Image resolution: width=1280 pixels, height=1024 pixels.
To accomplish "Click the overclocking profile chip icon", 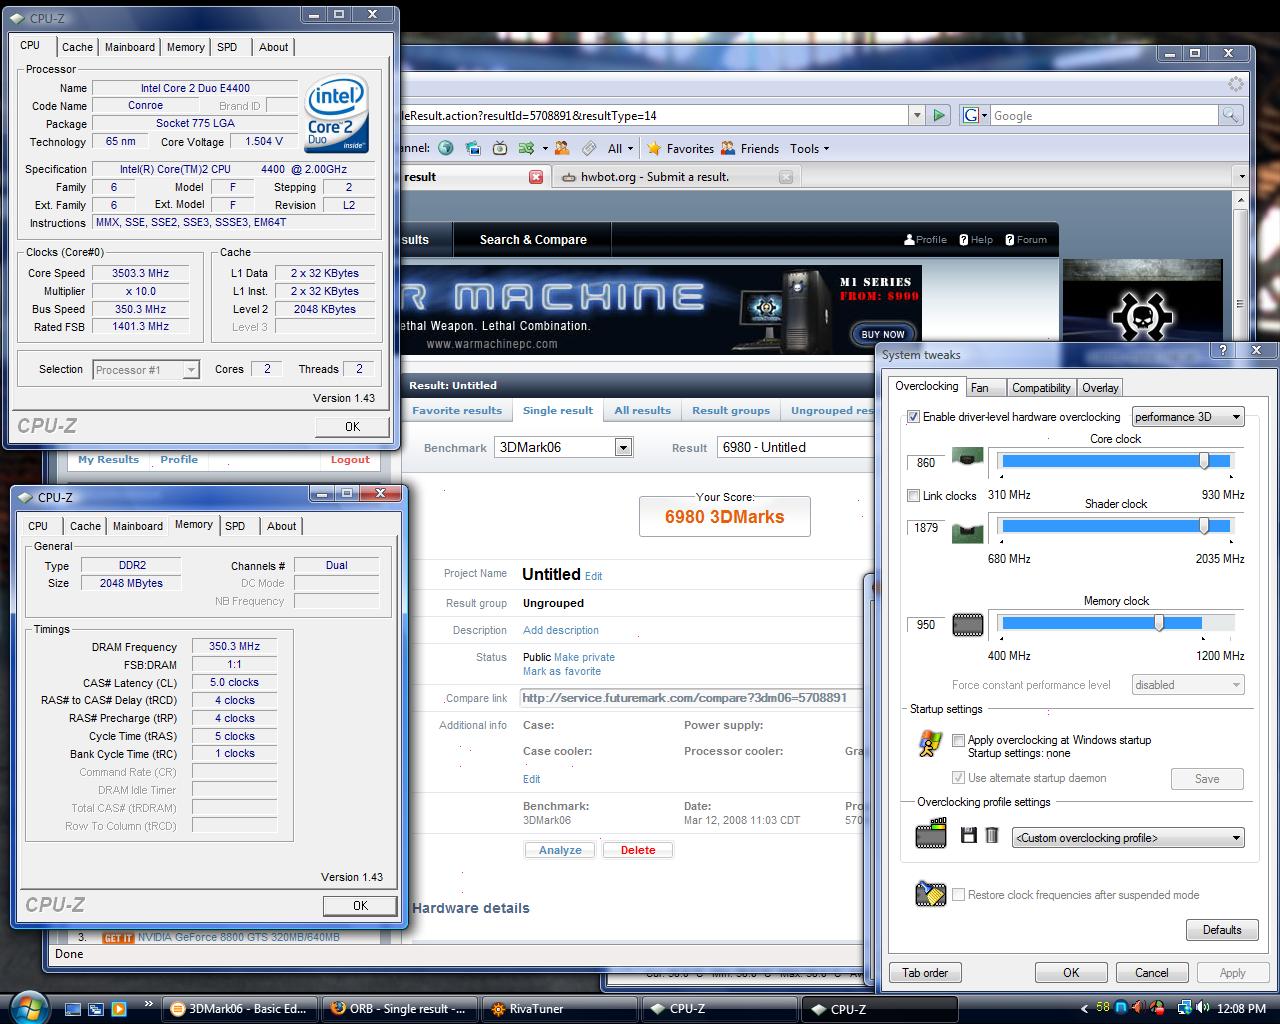I will pos(931,833).
